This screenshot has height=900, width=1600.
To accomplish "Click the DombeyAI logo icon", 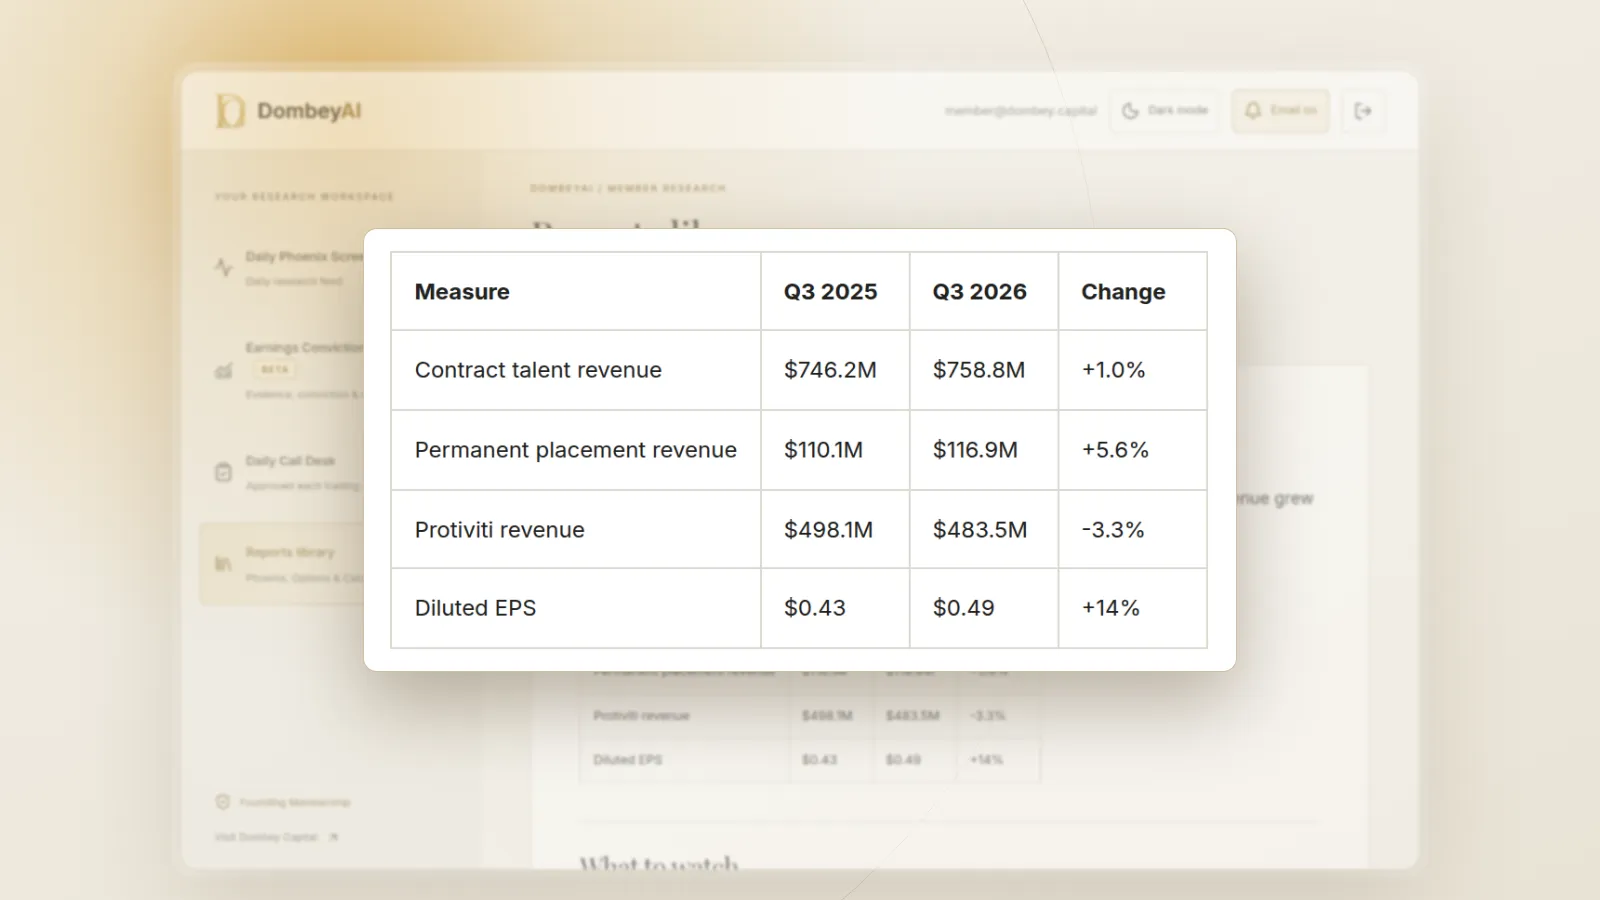I will click(x=230, y=111).
